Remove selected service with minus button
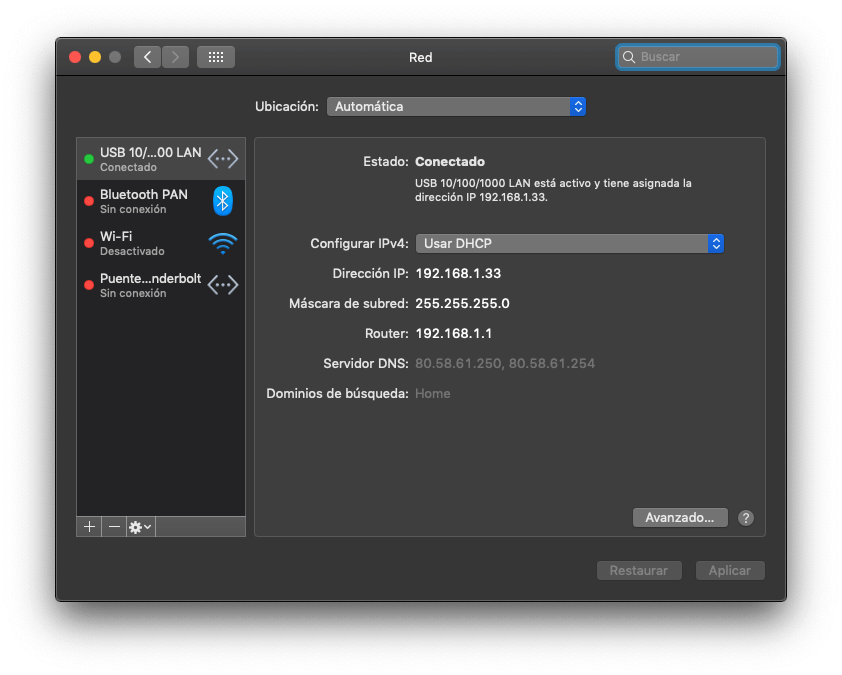 [114, 526]
